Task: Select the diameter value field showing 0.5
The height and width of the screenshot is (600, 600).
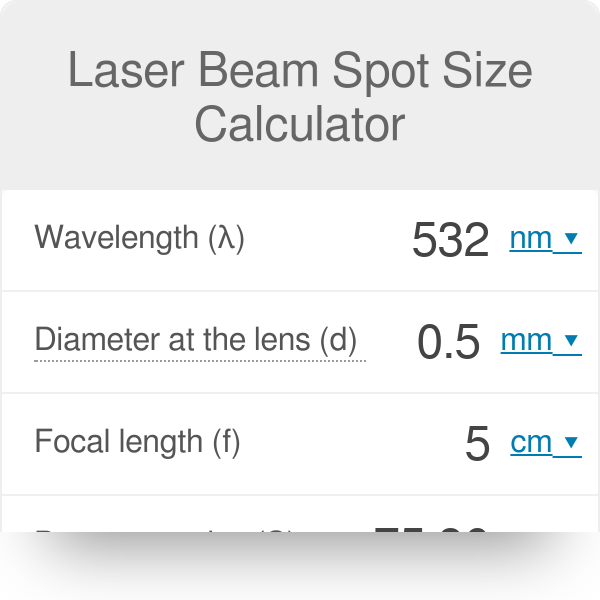Action: pos(449,342)
